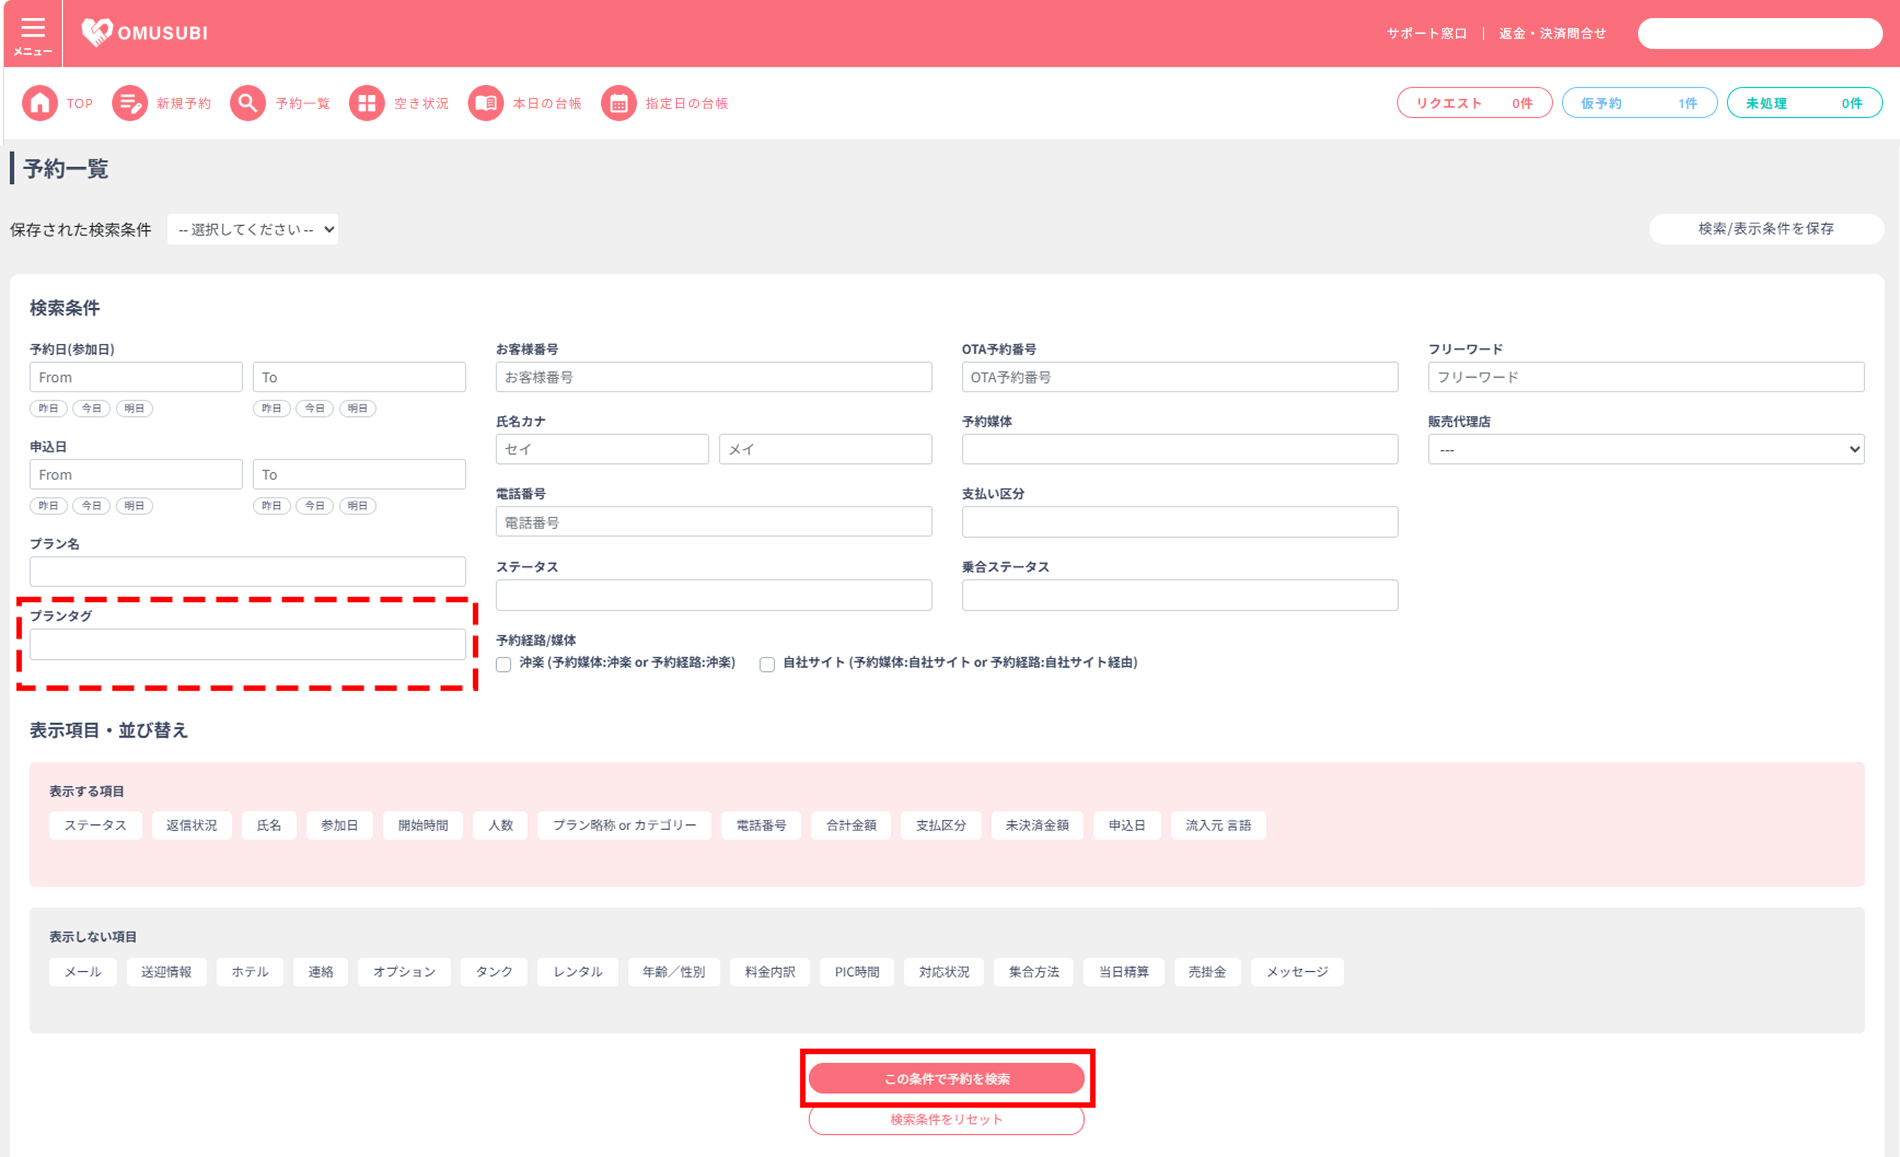Image resolution: width=1900 pixels, height=1157 pixels.
Task: Click the オプション hidden-item tag
Action: click(x=404, y=972)
